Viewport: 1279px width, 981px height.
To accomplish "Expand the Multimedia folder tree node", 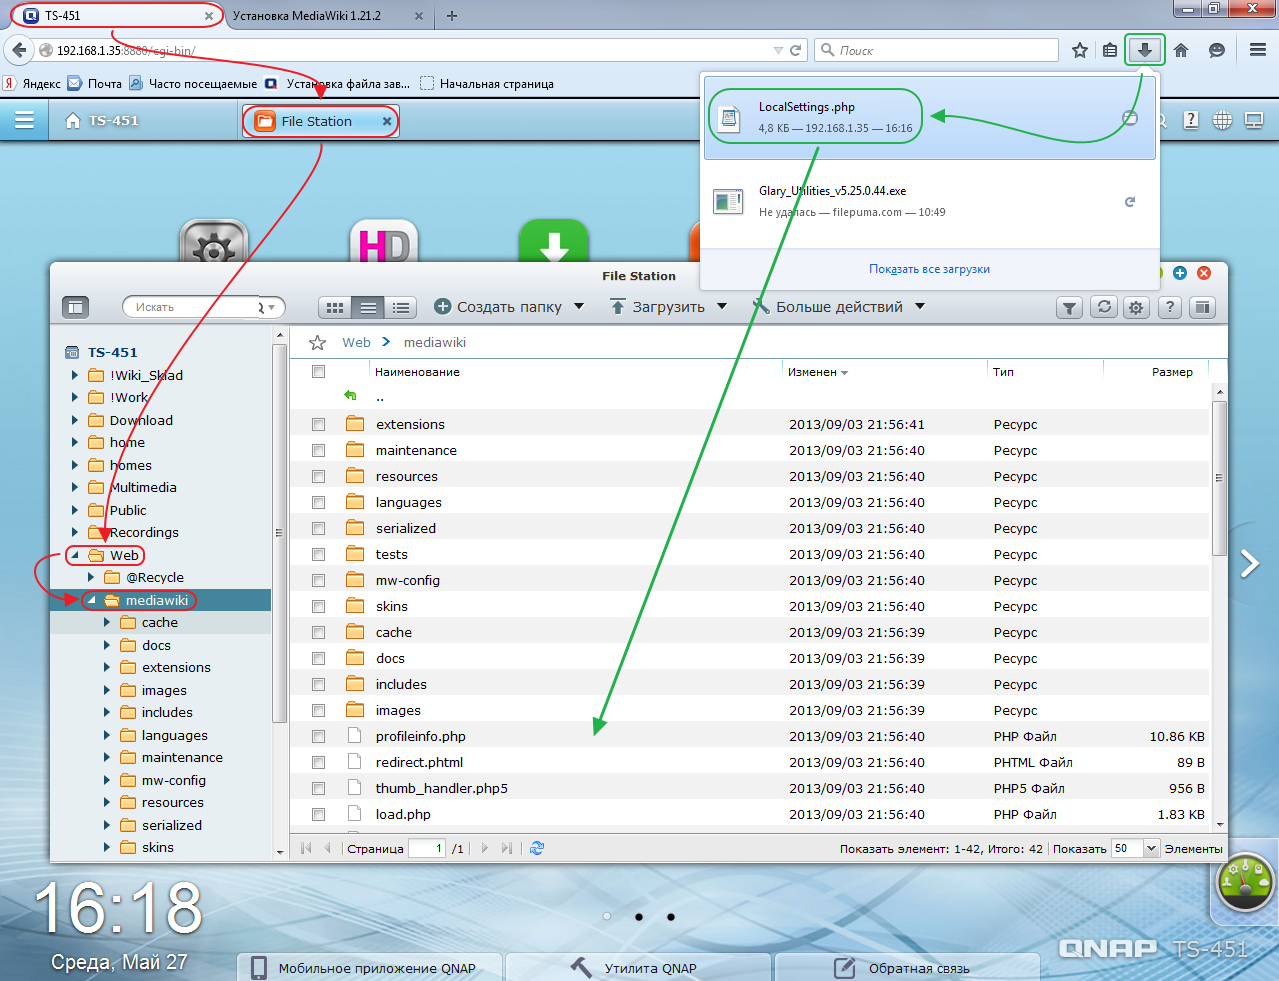I will point(75,487).
